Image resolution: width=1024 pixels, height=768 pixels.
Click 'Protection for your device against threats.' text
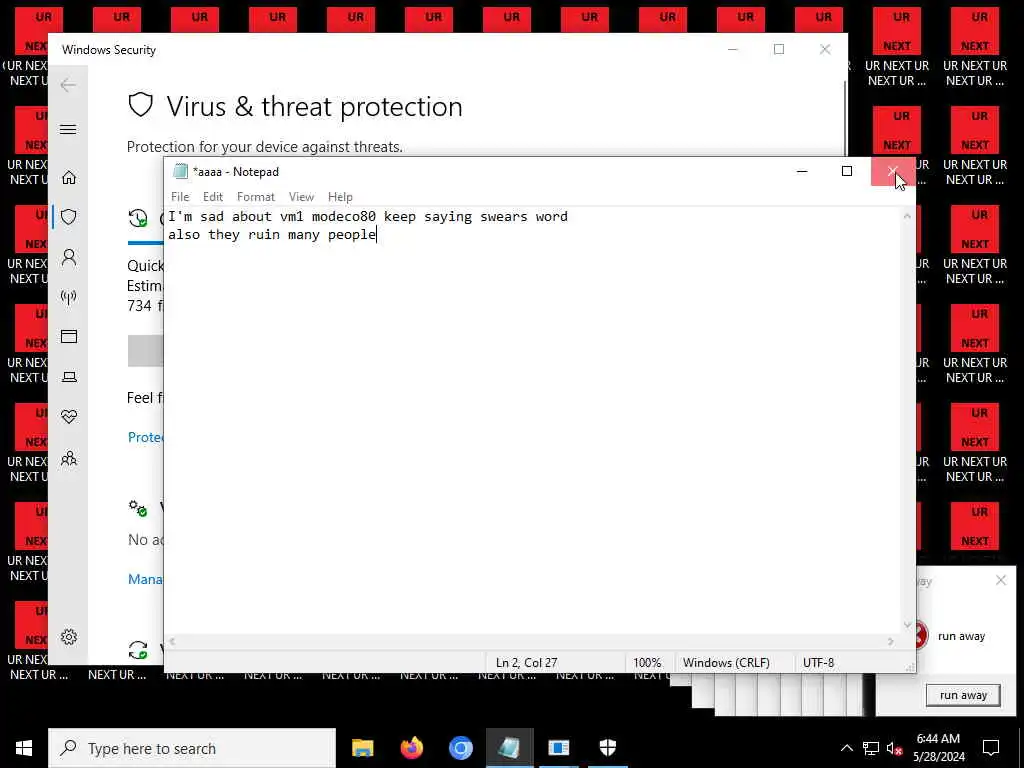[264, 146]
